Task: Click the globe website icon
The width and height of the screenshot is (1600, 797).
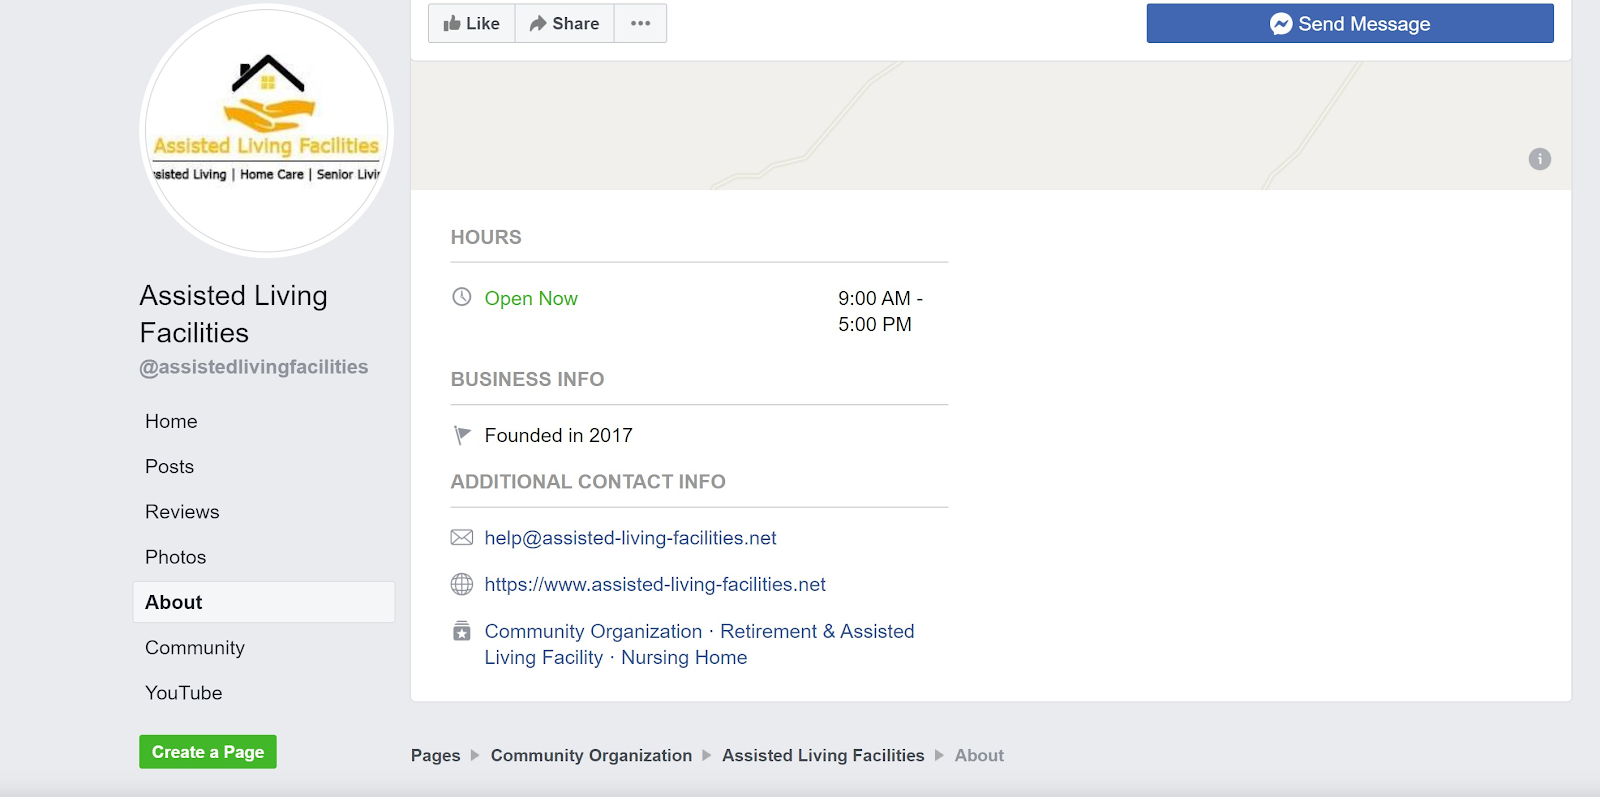Action: pyautogui.click(x=462, y=584)
